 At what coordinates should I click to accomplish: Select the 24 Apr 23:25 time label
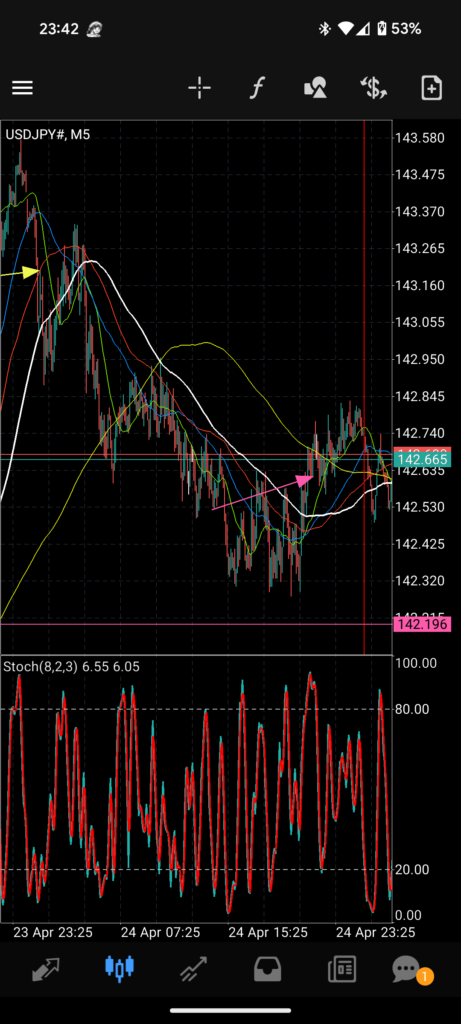[375, 931]
